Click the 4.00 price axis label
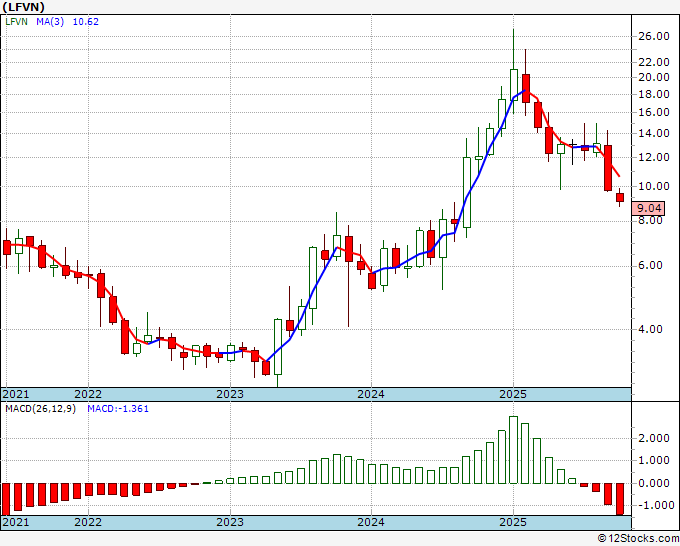Viewport: 680px width, 546px height. [x=652, y=329]
